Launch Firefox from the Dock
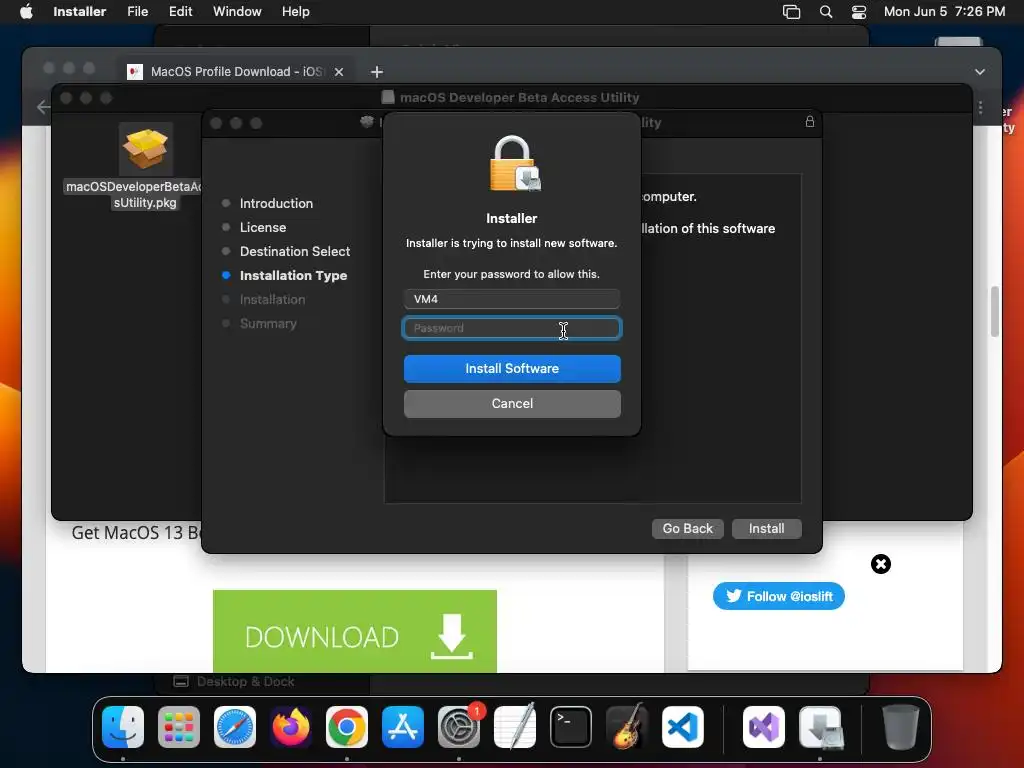The image size is (1024, 768). [291, 727]
